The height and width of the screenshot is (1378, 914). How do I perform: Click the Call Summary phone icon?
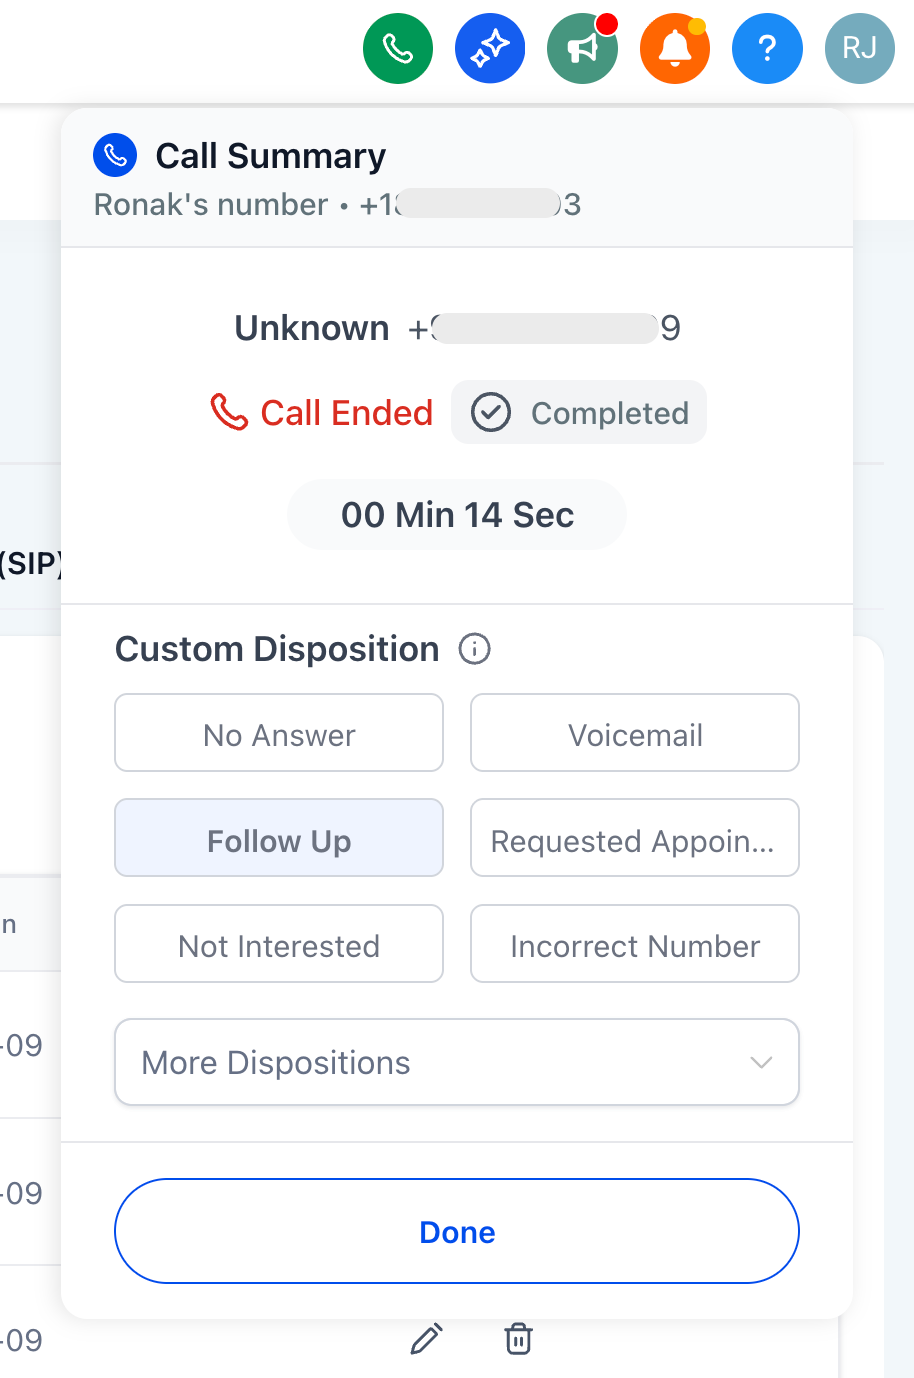(x=115, y=155)
